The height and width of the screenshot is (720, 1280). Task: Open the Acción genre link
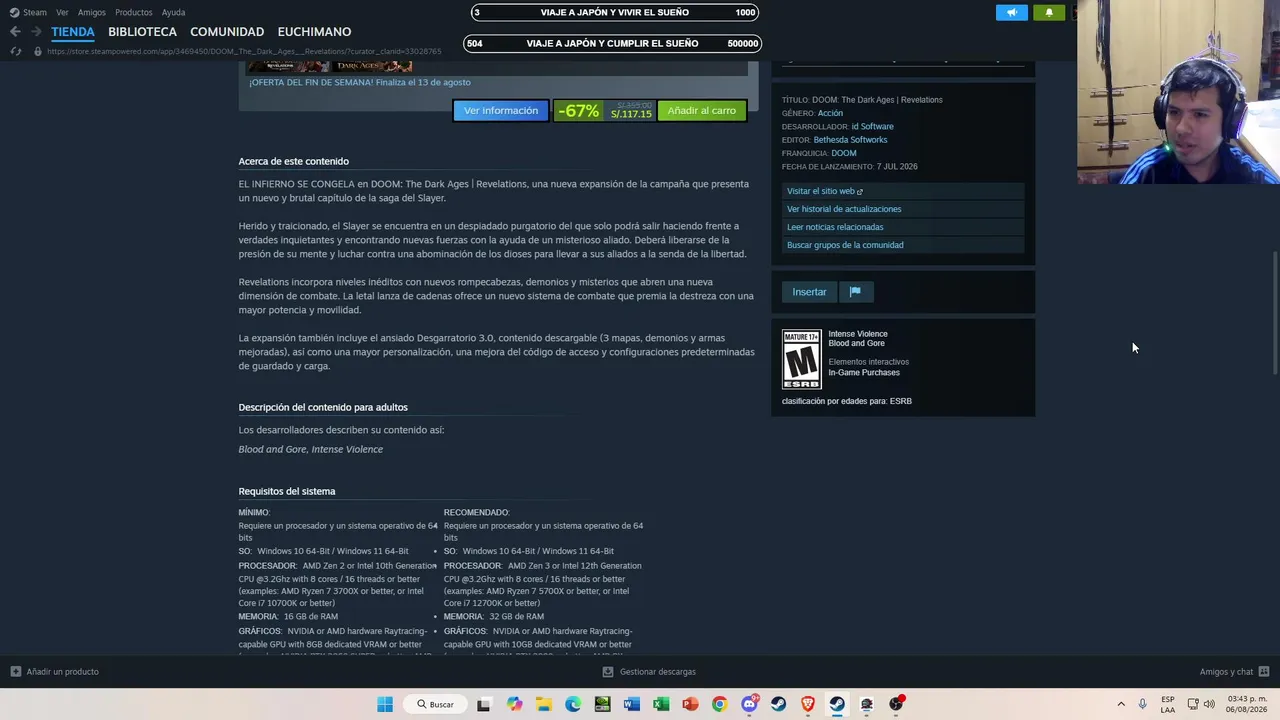[x=830, y=113]
